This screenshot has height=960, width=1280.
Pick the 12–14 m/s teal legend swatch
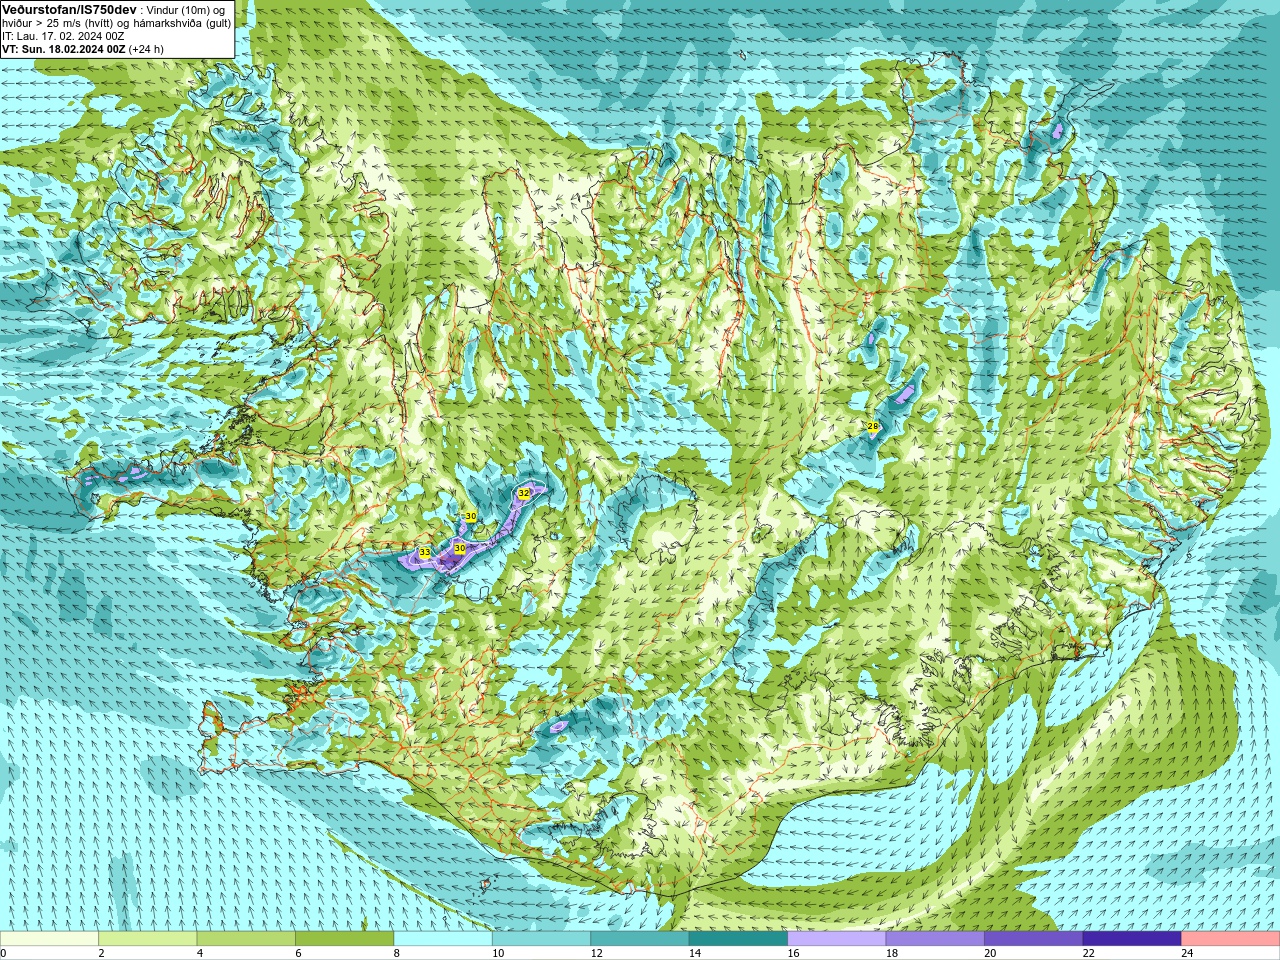coord(640,939)
